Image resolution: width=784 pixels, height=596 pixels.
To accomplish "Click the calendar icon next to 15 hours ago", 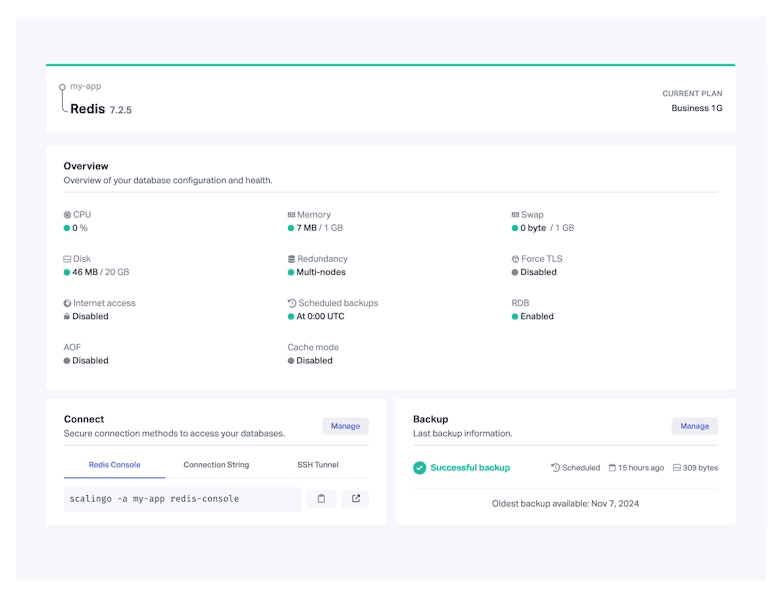I will pos(612,468).
